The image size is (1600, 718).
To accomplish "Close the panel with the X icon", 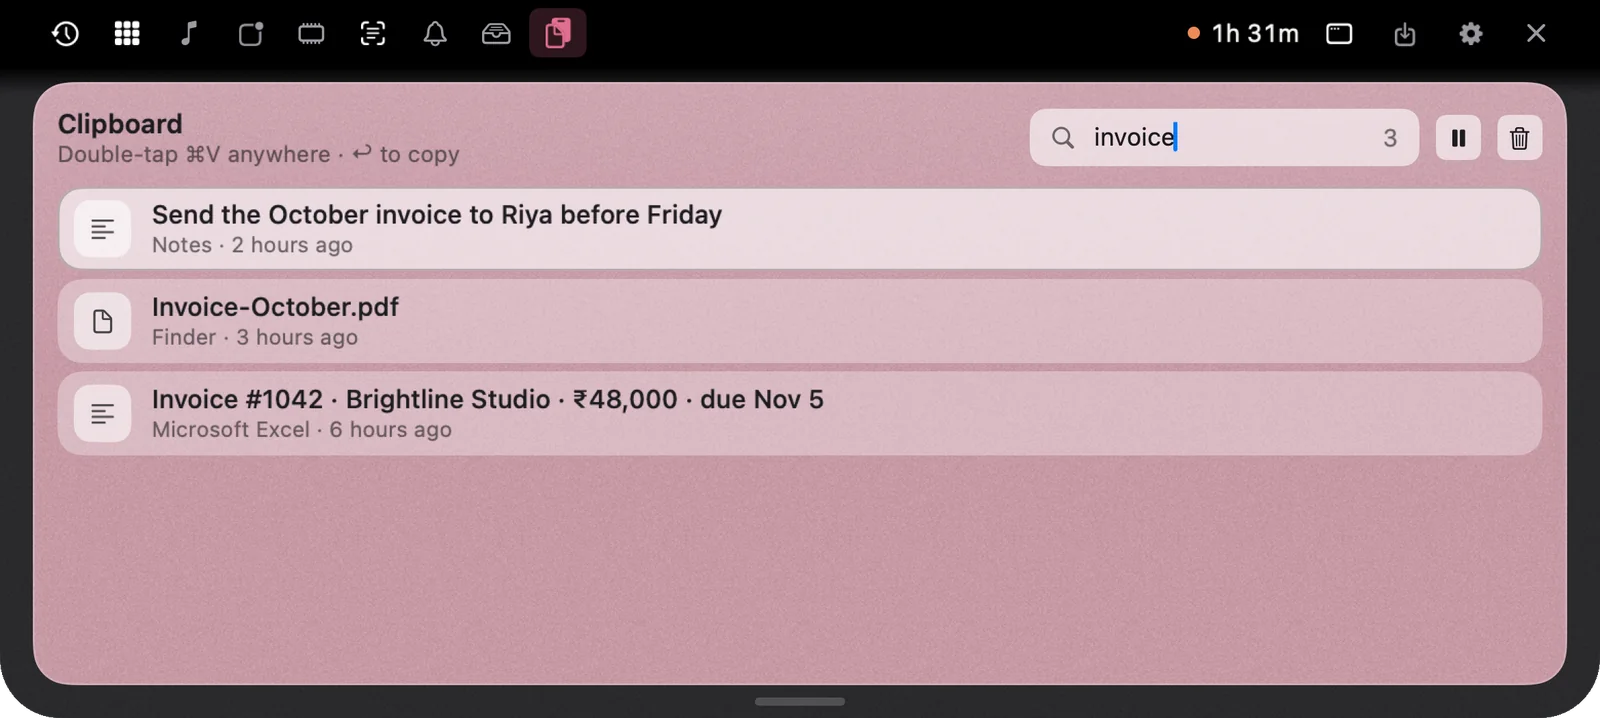I will click(x=1536, y=33).
